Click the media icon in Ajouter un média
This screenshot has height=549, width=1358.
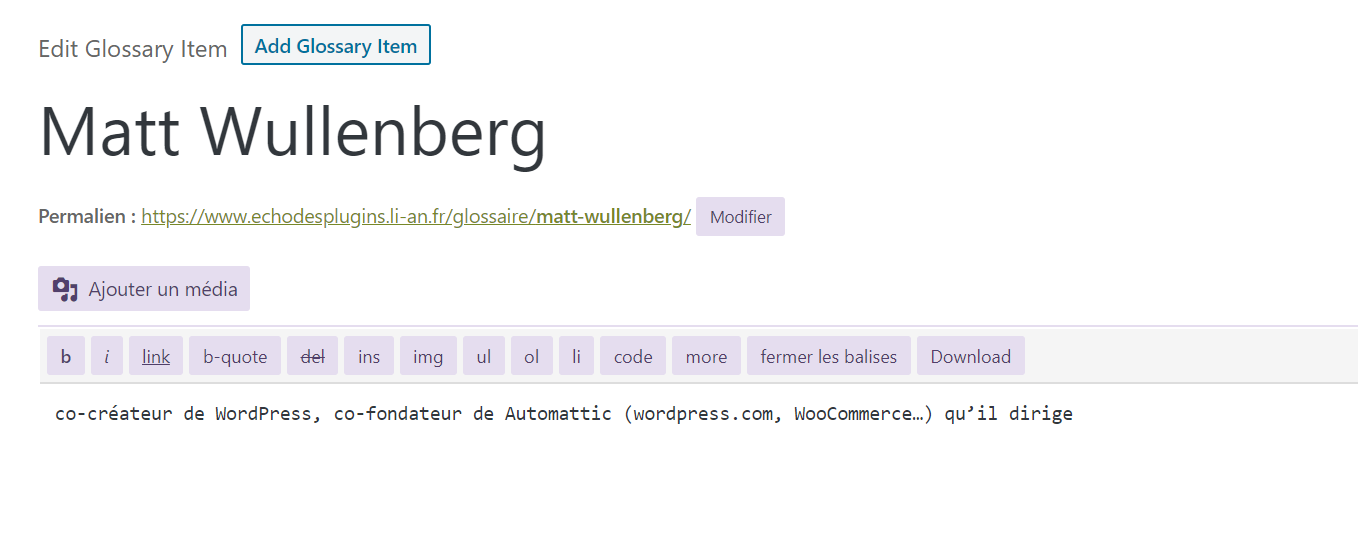click(x=65, y=290)
